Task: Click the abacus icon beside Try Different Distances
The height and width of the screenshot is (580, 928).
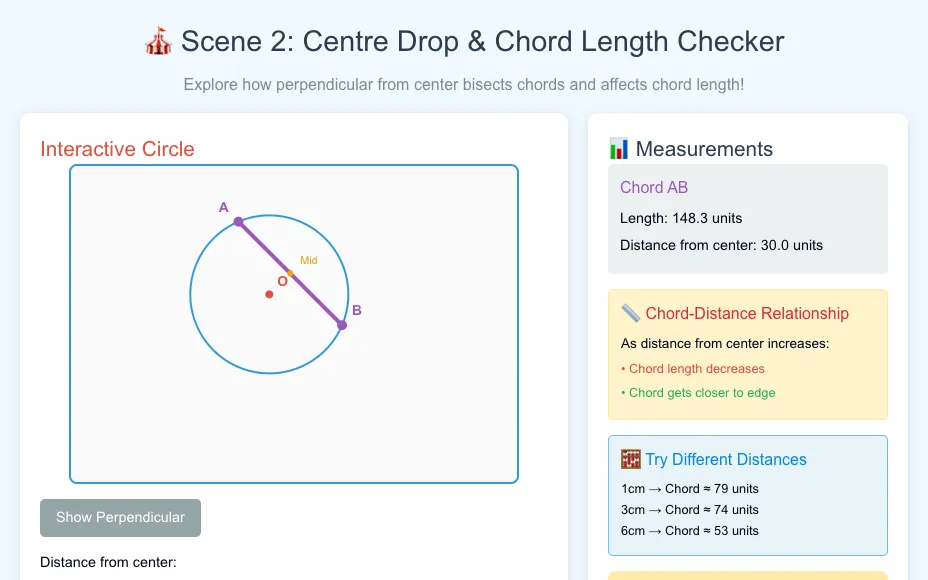Action: point(630,459)
